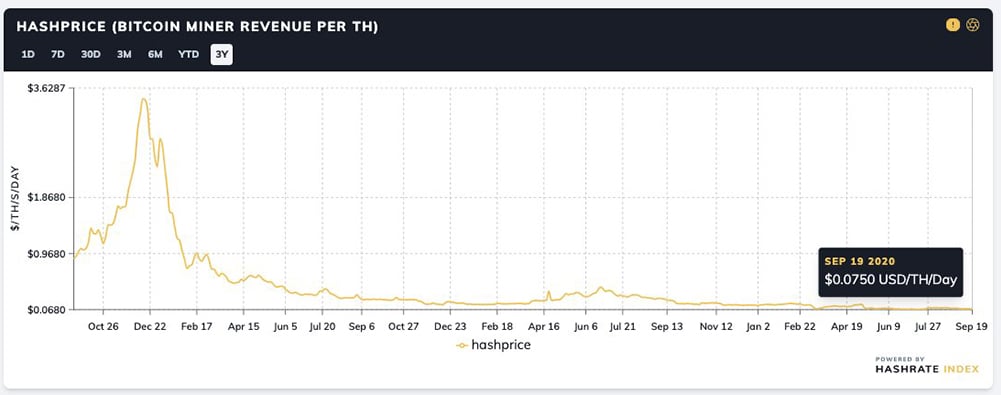This screenshot has height=395, width=1001.
Task: Switch to the 30D range
Action: [91, 54]
